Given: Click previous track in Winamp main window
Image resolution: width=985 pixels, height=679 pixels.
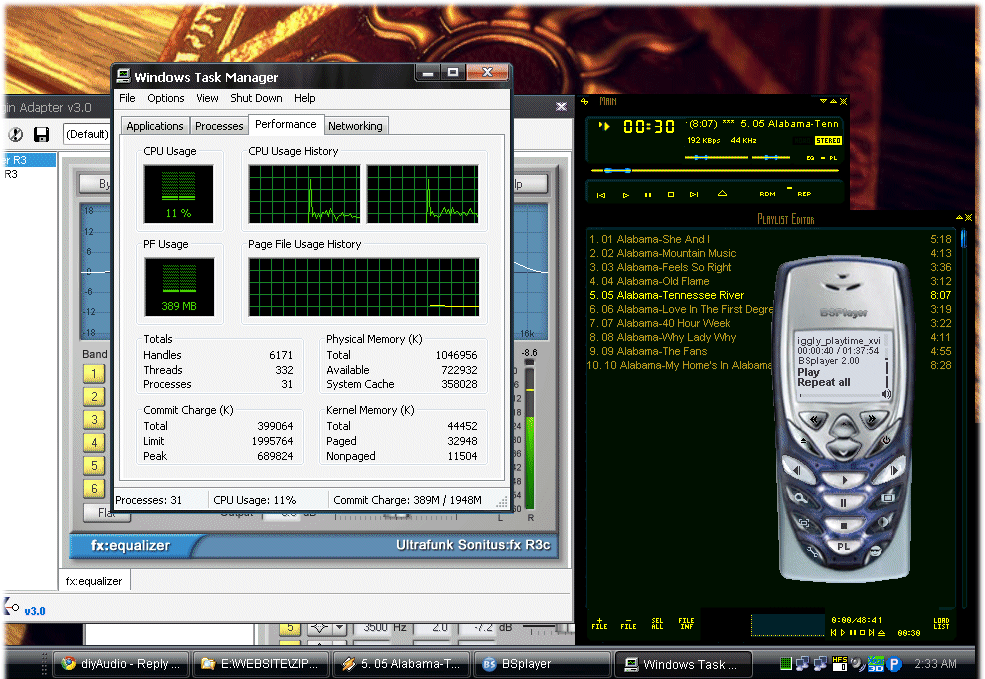Looking at the screenshot, I should click(601, 195).
